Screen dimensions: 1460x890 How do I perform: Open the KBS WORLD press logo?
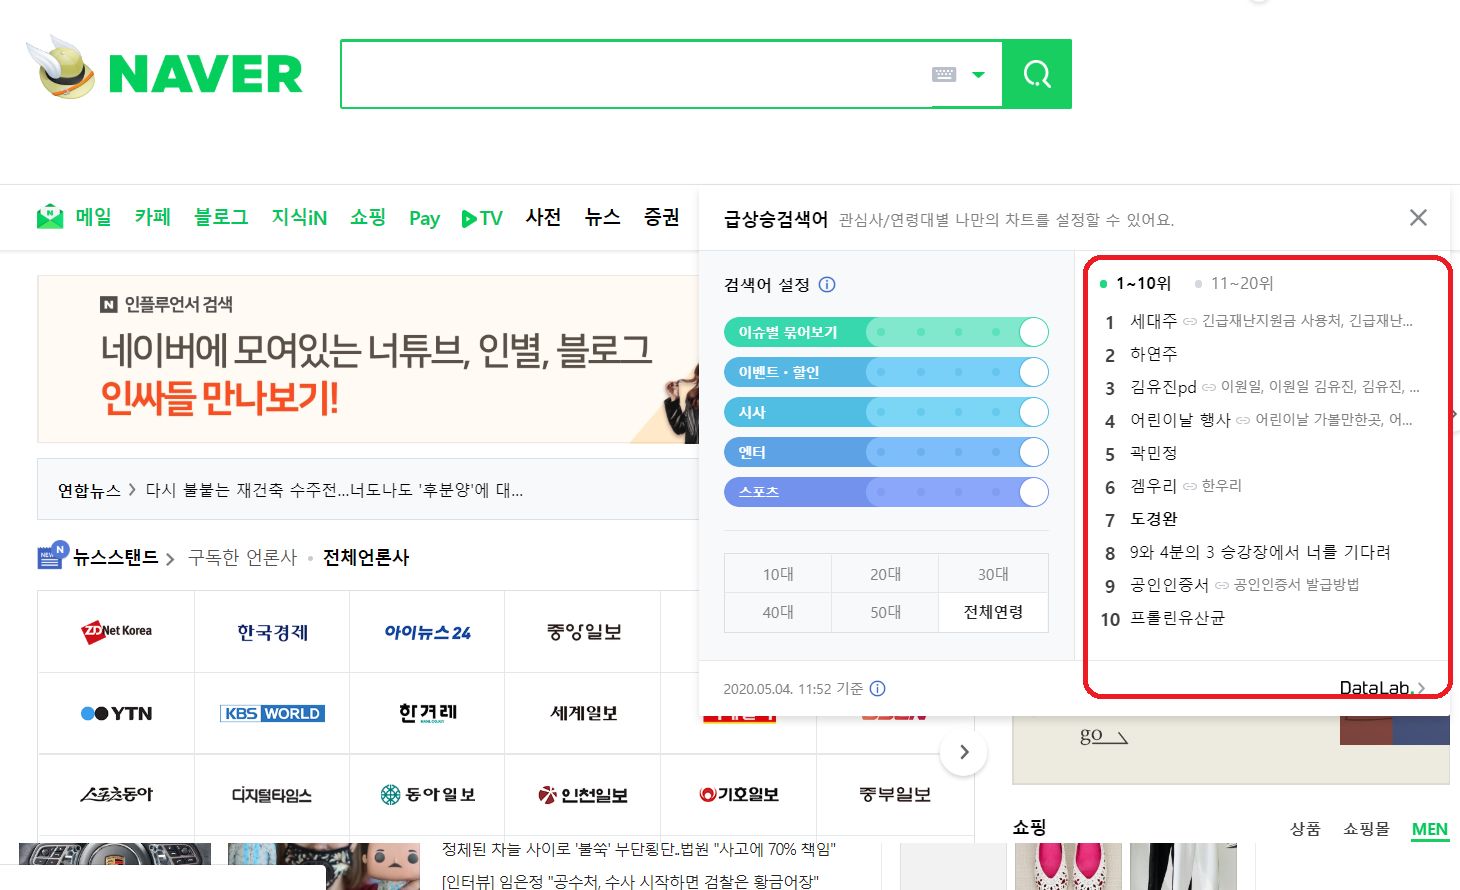272,713
